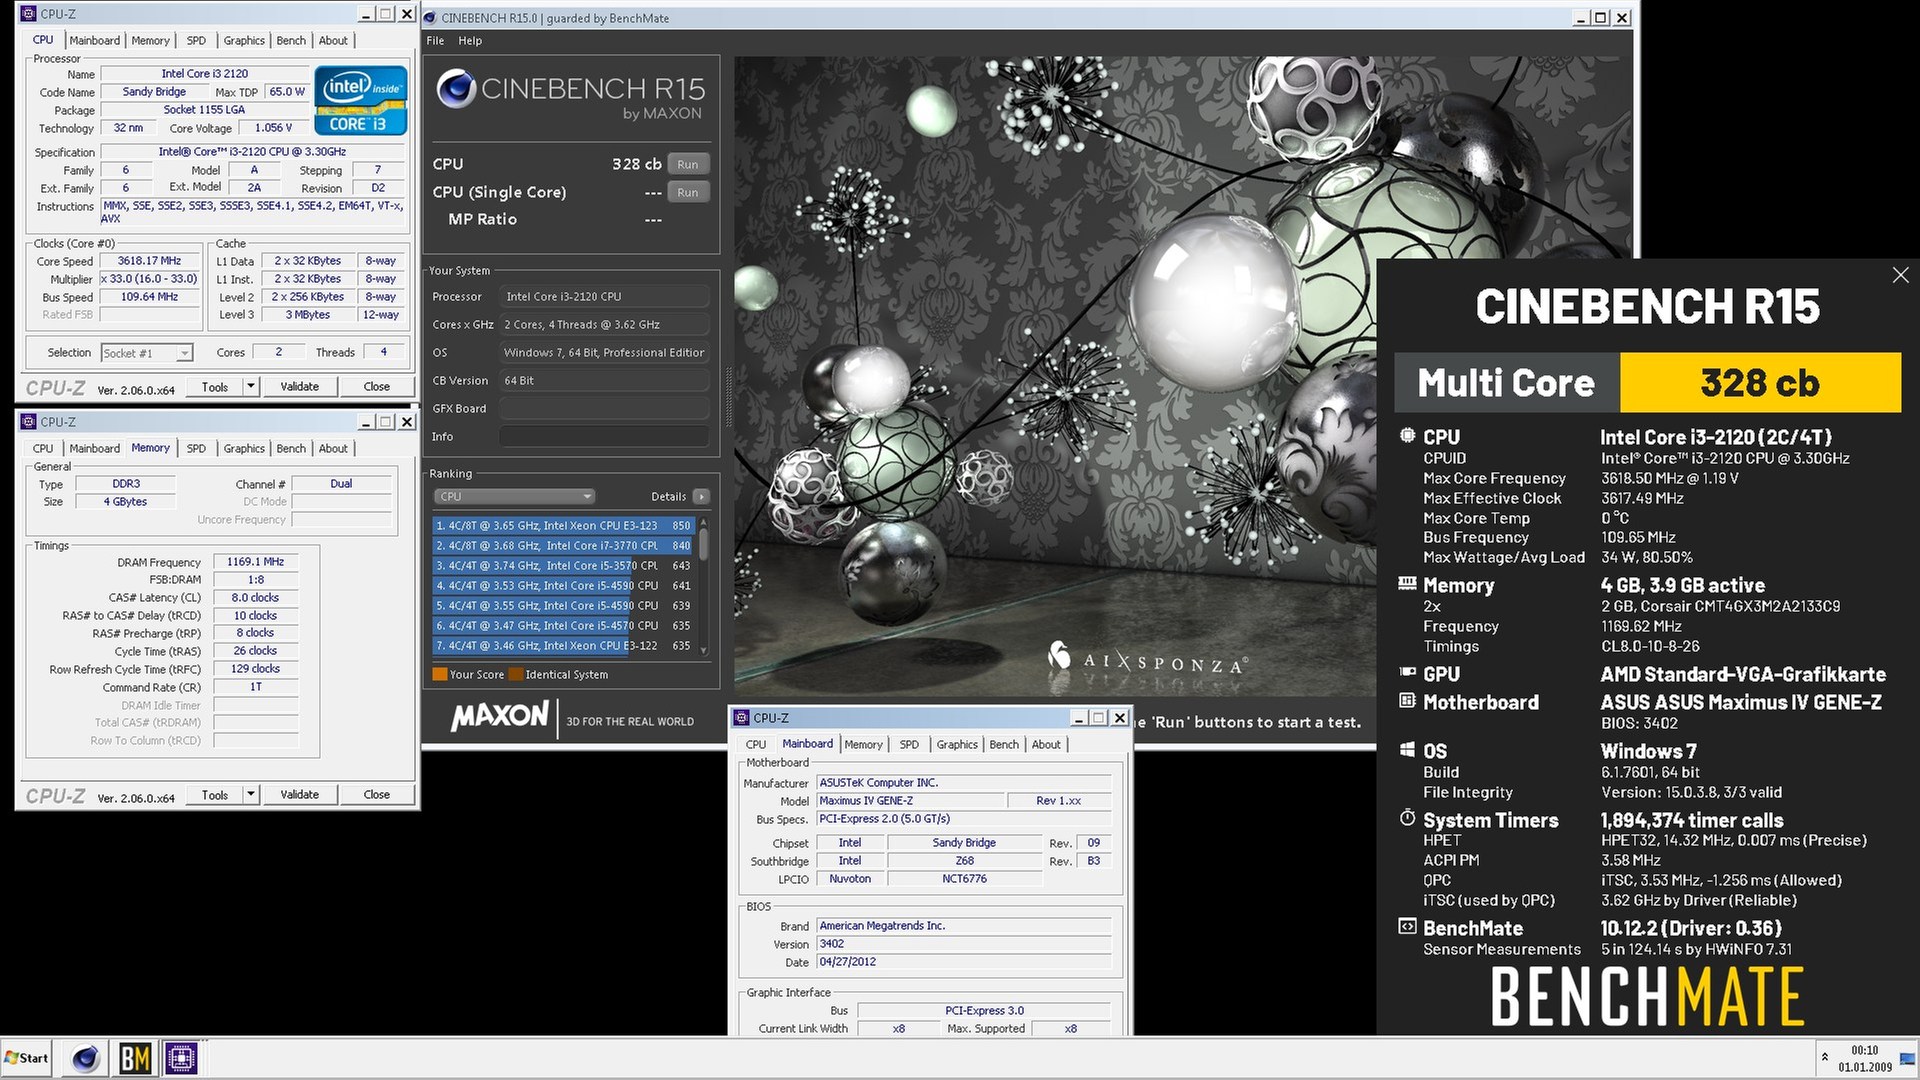Click the AIXSPONZA logo in render view
This screenshot has width=1920, height=1080.
(x=1148, y=660)
